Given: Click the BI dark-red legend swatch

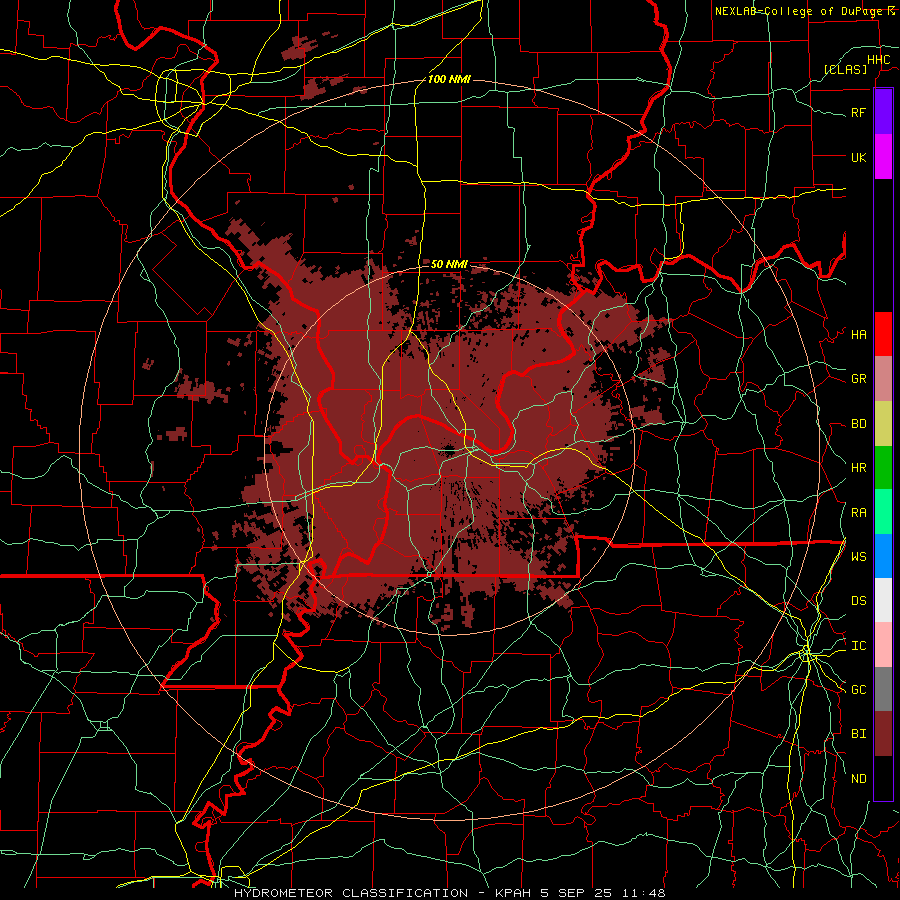Looking at the screenshot, I should (x=883, y=734).
